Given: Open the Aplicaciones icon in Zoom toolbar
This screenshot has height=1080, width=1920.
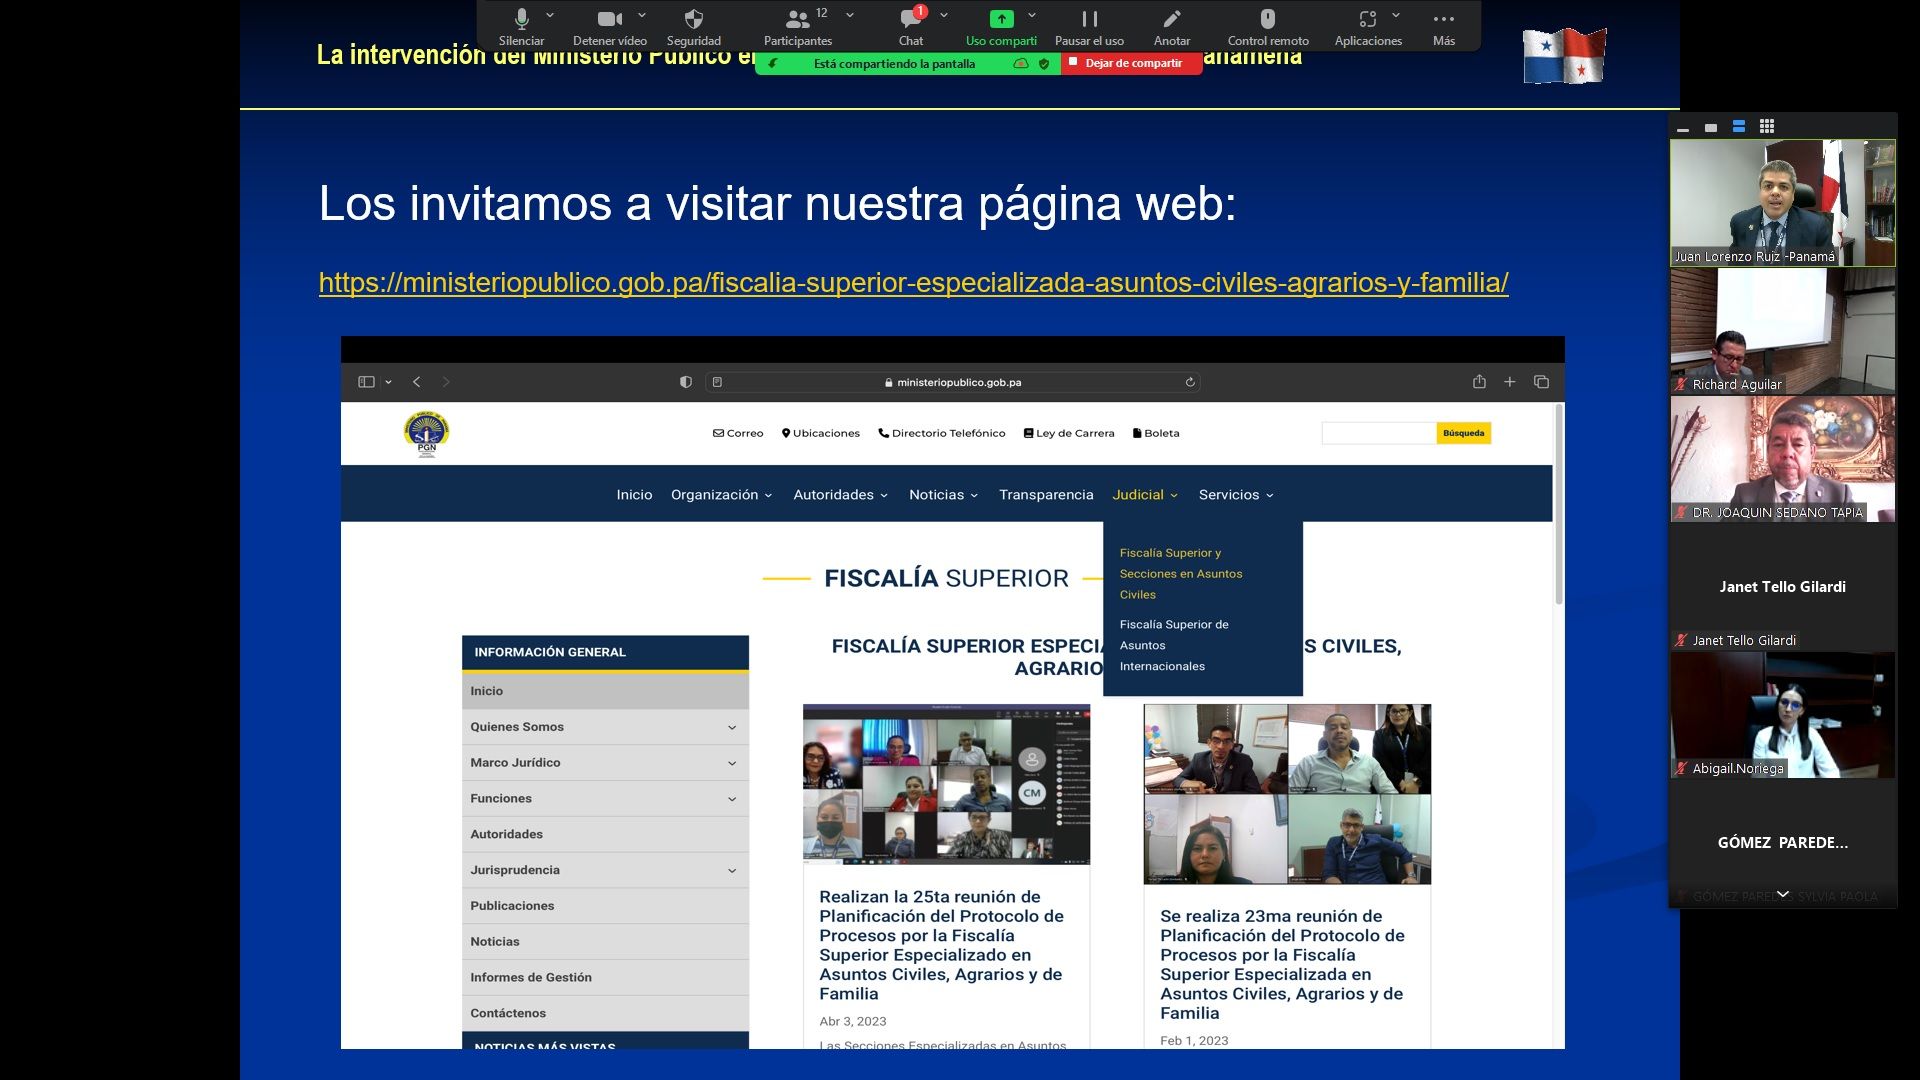Looking at the screenshot, I should tap(1367, 19).
